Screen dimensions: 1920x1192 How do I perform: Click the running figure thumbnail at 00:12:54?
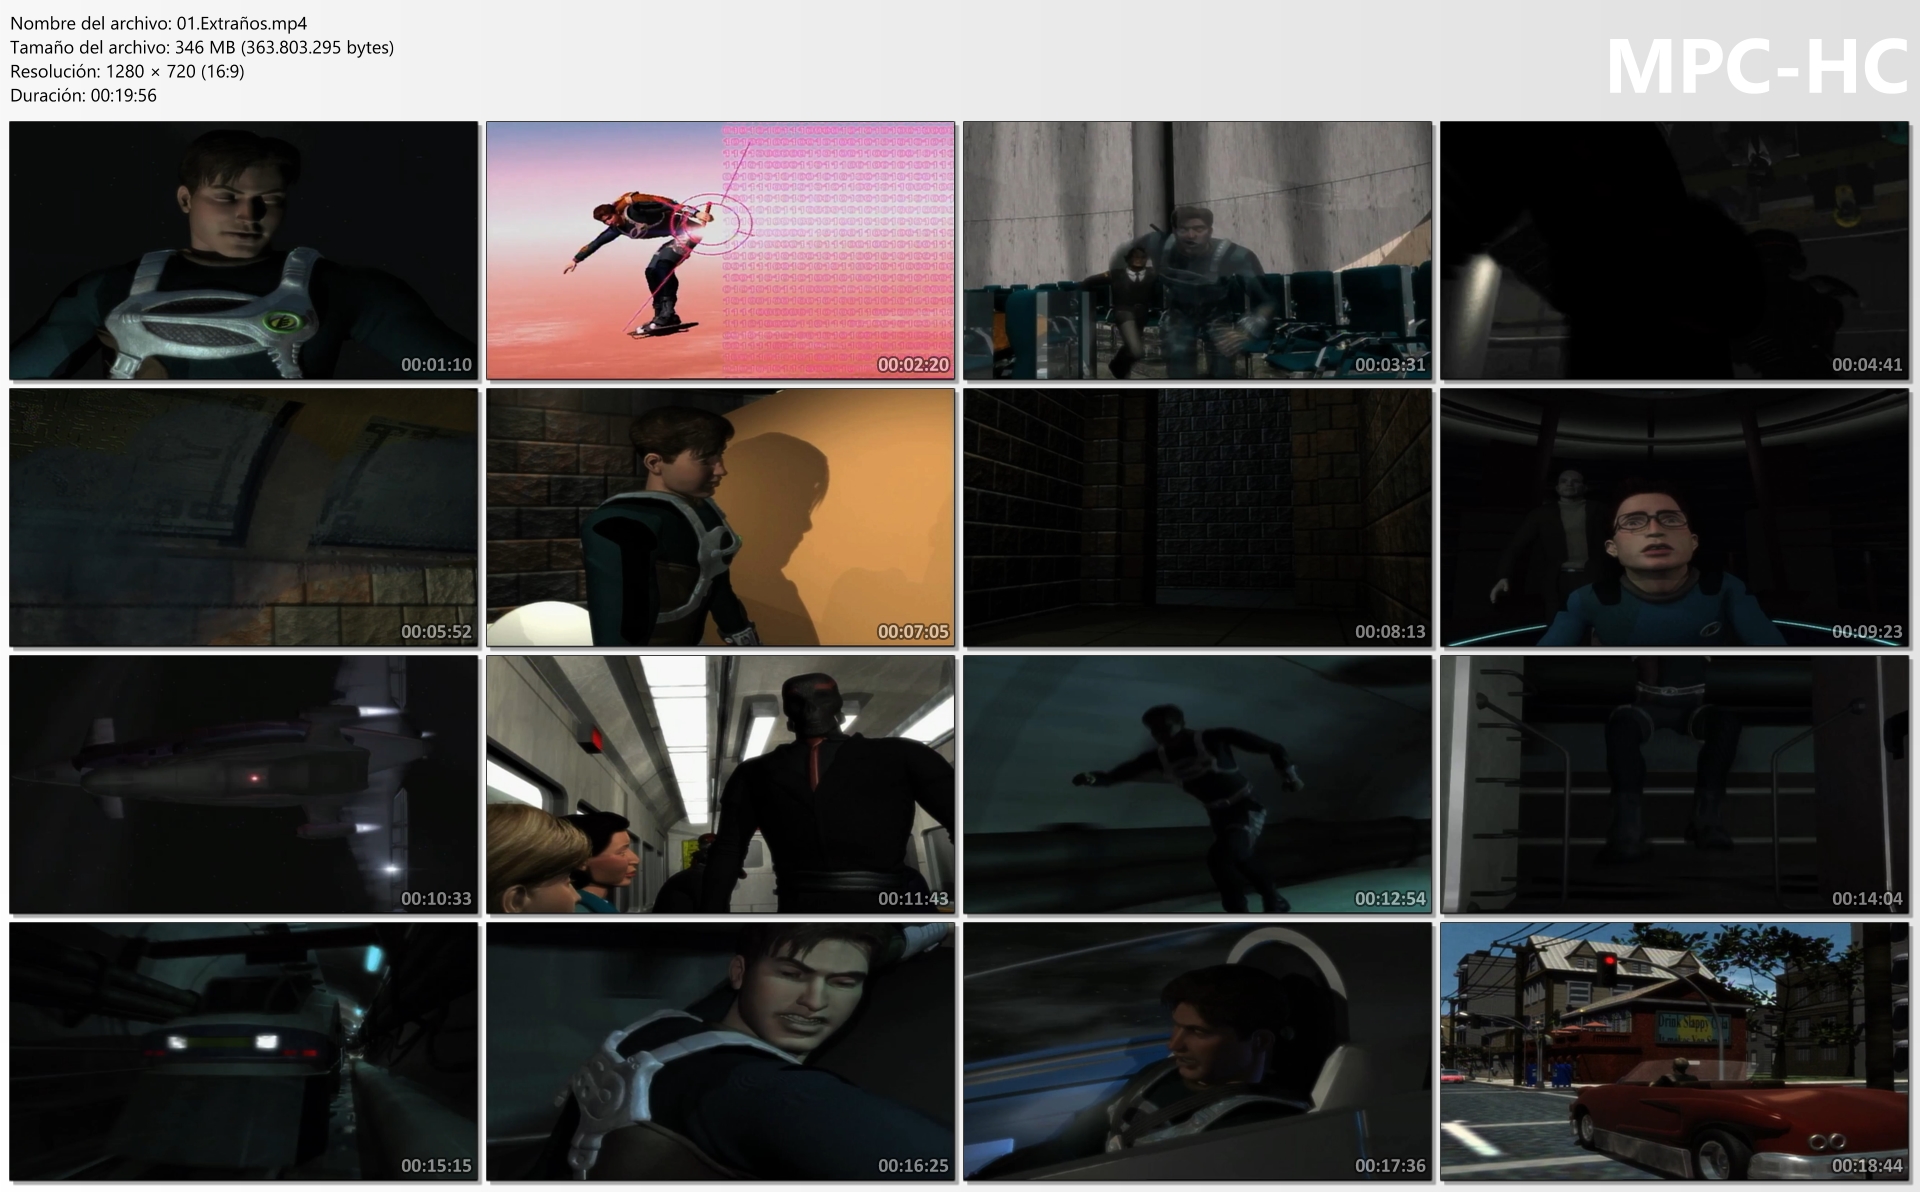1197,784
